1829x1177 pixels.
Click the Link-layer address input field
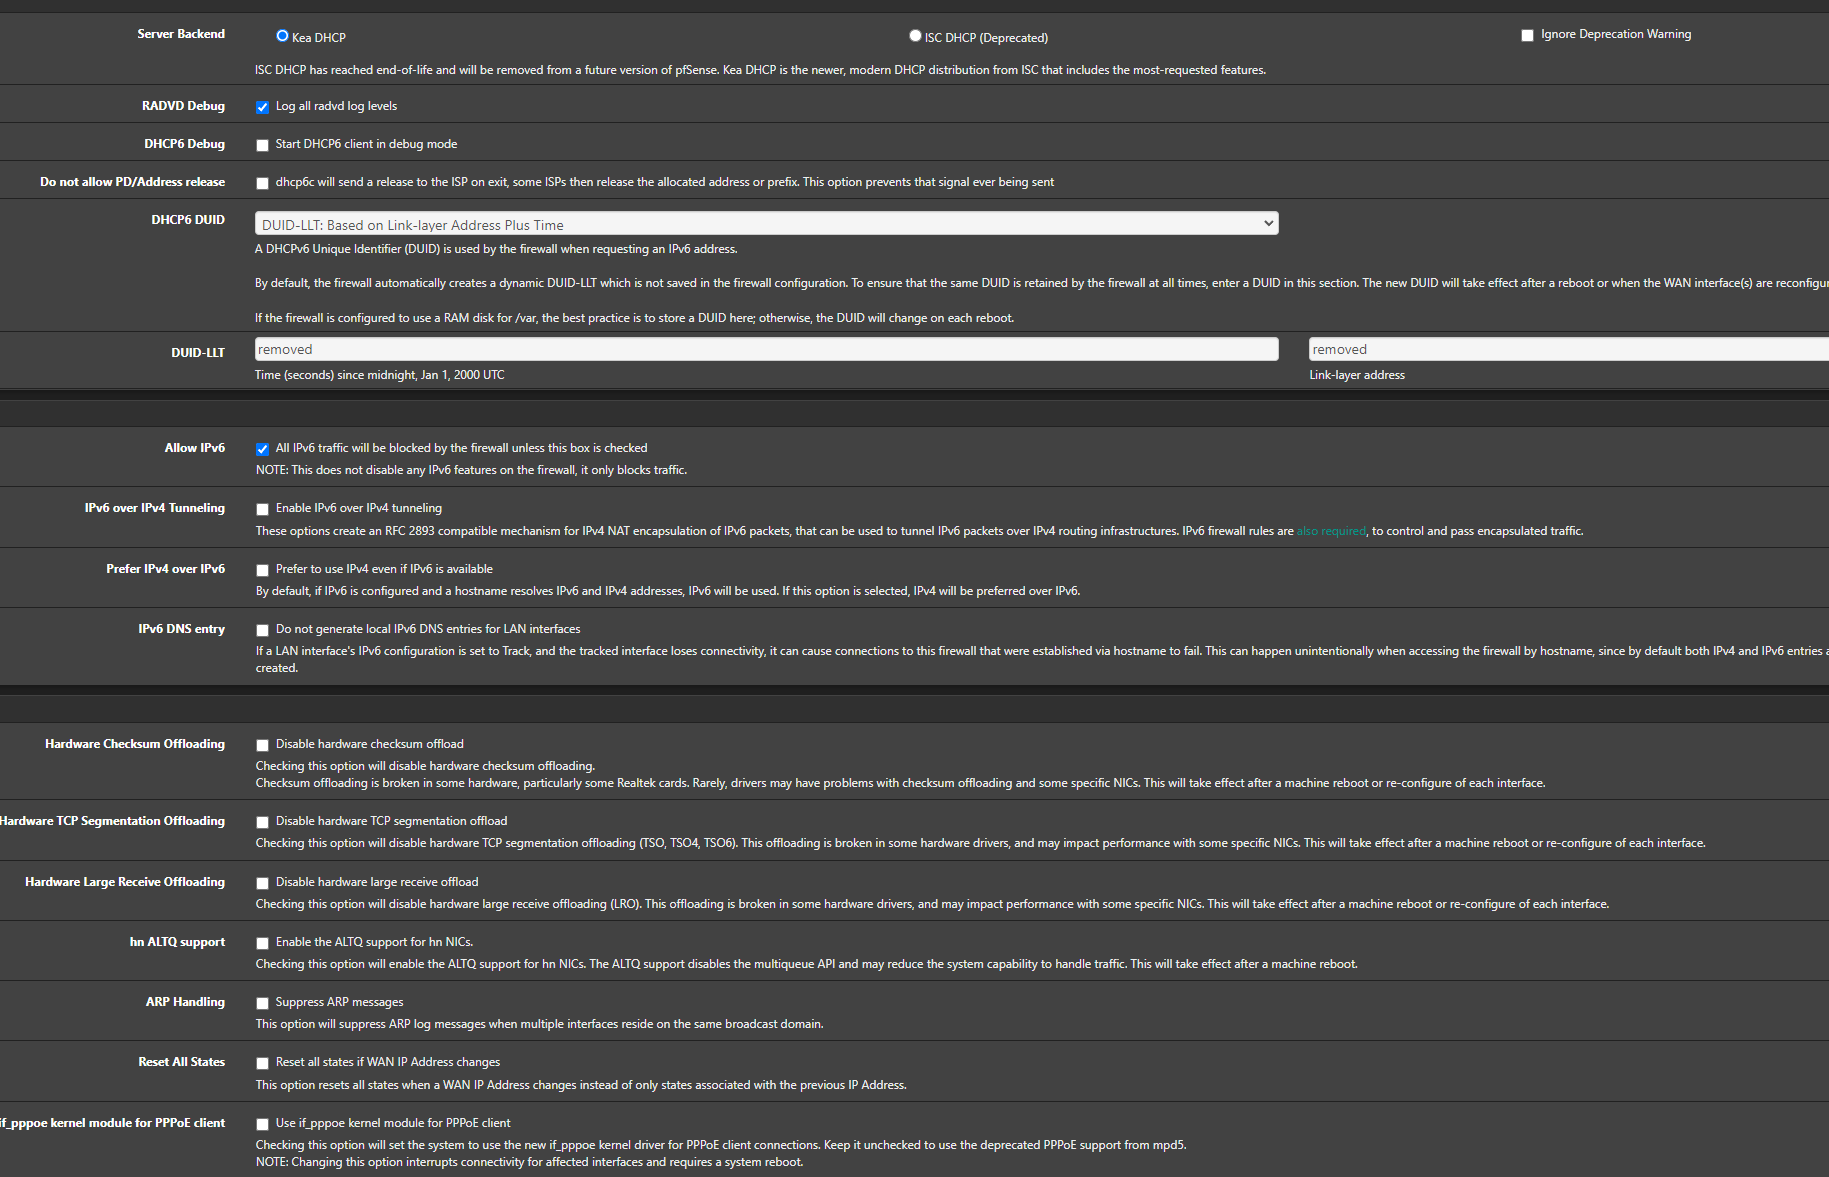pos(1567,349)
